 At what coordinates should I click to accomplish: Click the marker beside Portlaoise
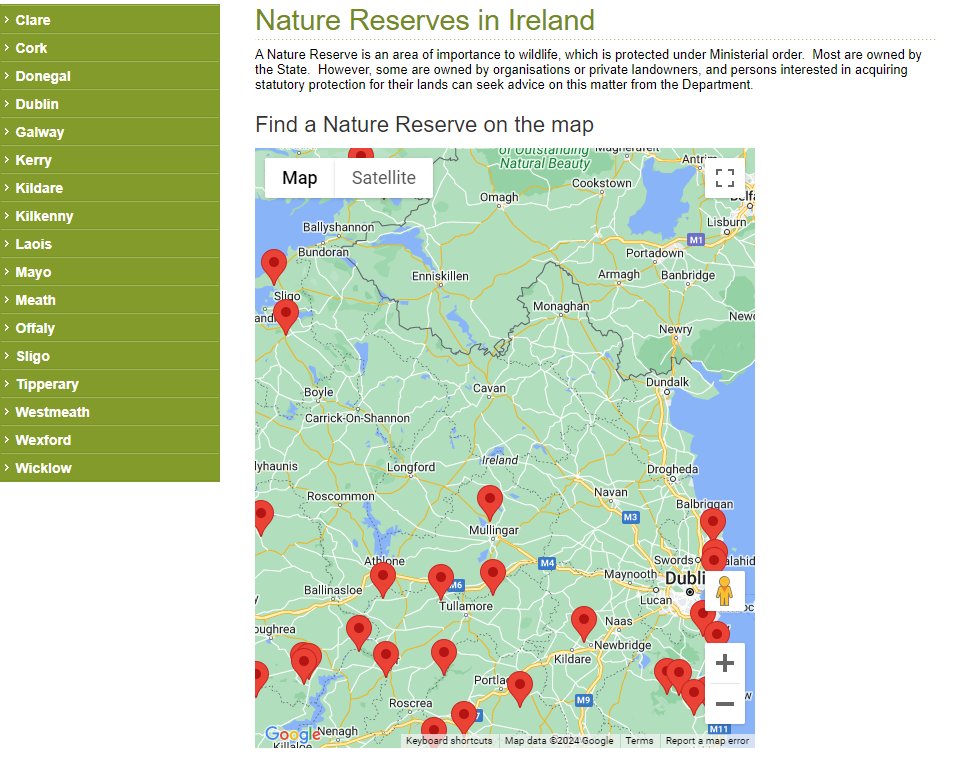point(519,687)
